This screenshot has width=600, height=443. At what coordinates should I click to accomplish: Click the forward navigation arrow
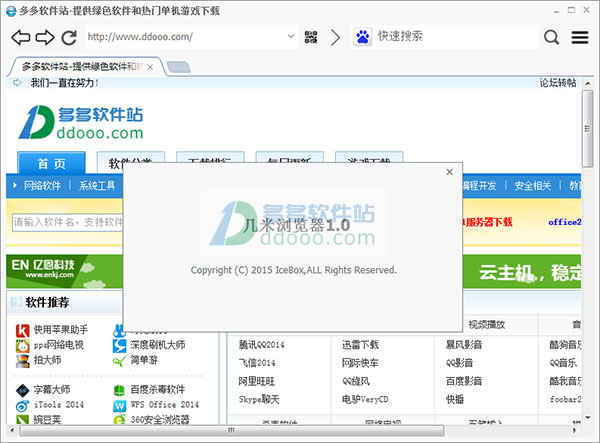pyautogui.click(x=45, y=37)
